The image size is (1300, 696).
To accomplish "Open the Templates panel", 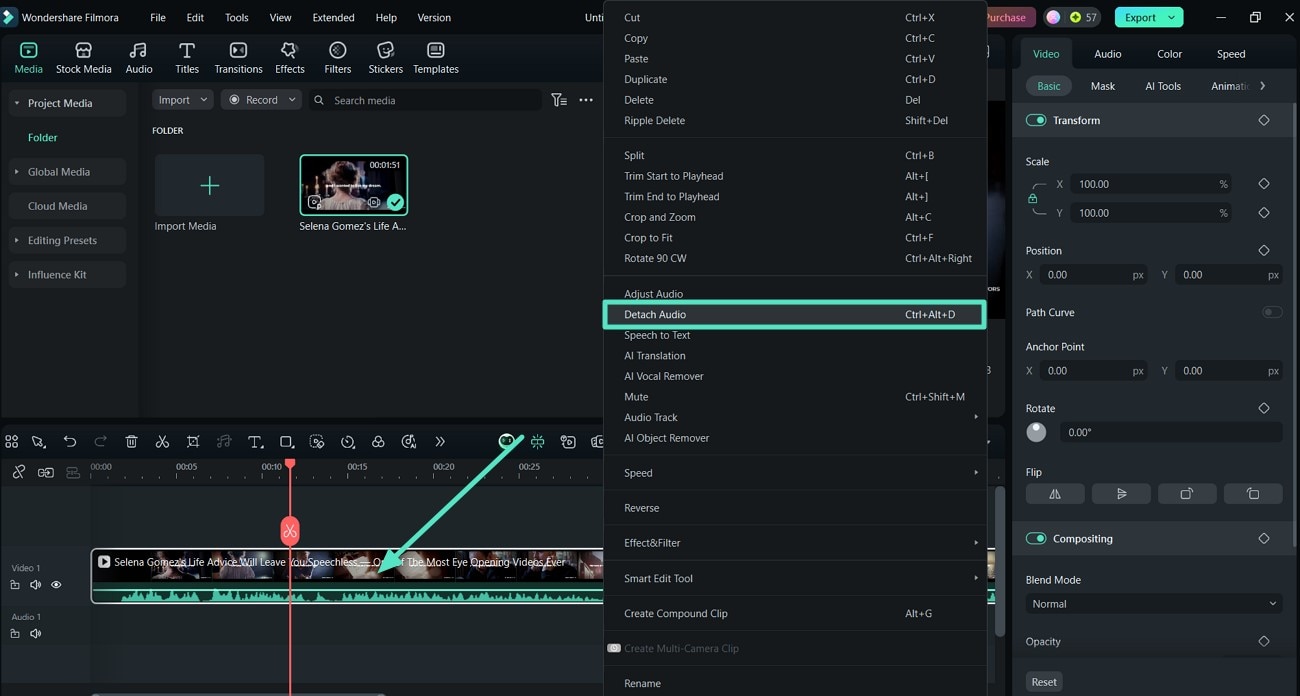I will 436,58.
